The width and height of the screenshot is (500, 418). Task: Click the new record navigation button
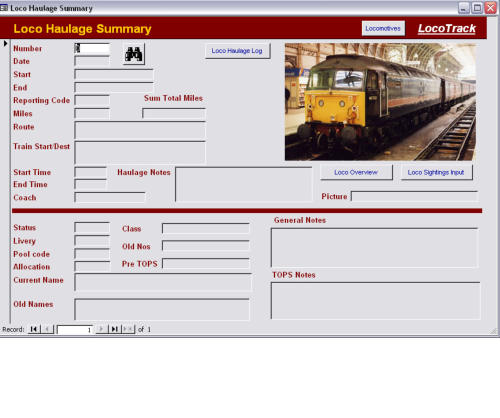pos(128,329)
